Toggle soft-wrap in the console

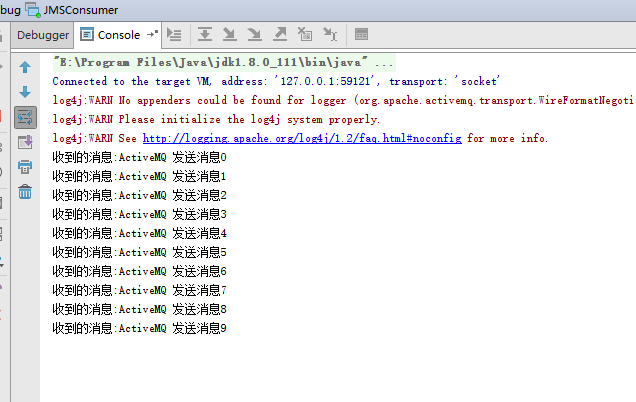click(x=25, y=118)
